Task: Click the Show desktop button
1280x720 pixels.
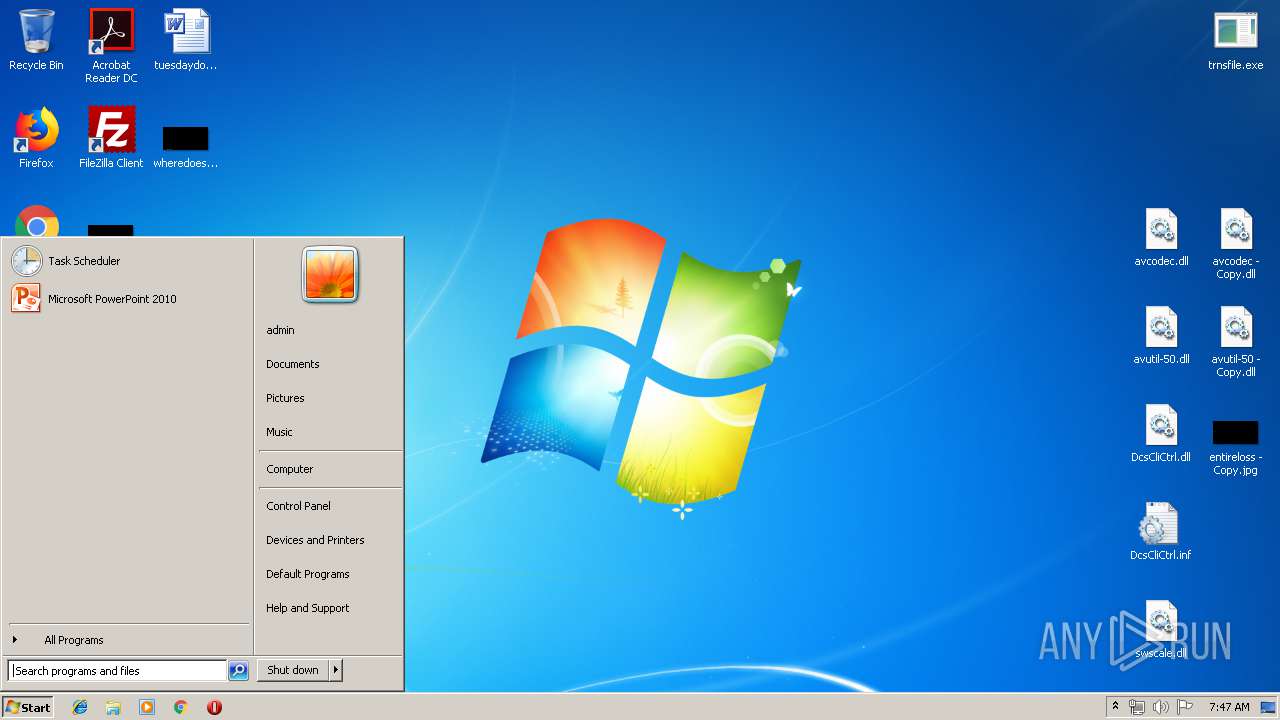Action: (x=1269, y=707)
